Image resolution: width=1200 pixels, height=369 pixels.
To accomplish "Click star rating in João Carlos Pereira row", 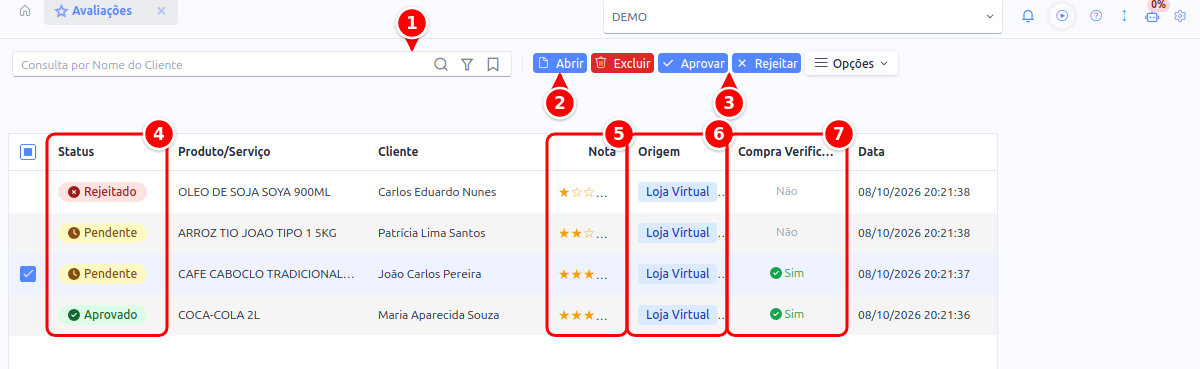I will click(x=583, y=274).
